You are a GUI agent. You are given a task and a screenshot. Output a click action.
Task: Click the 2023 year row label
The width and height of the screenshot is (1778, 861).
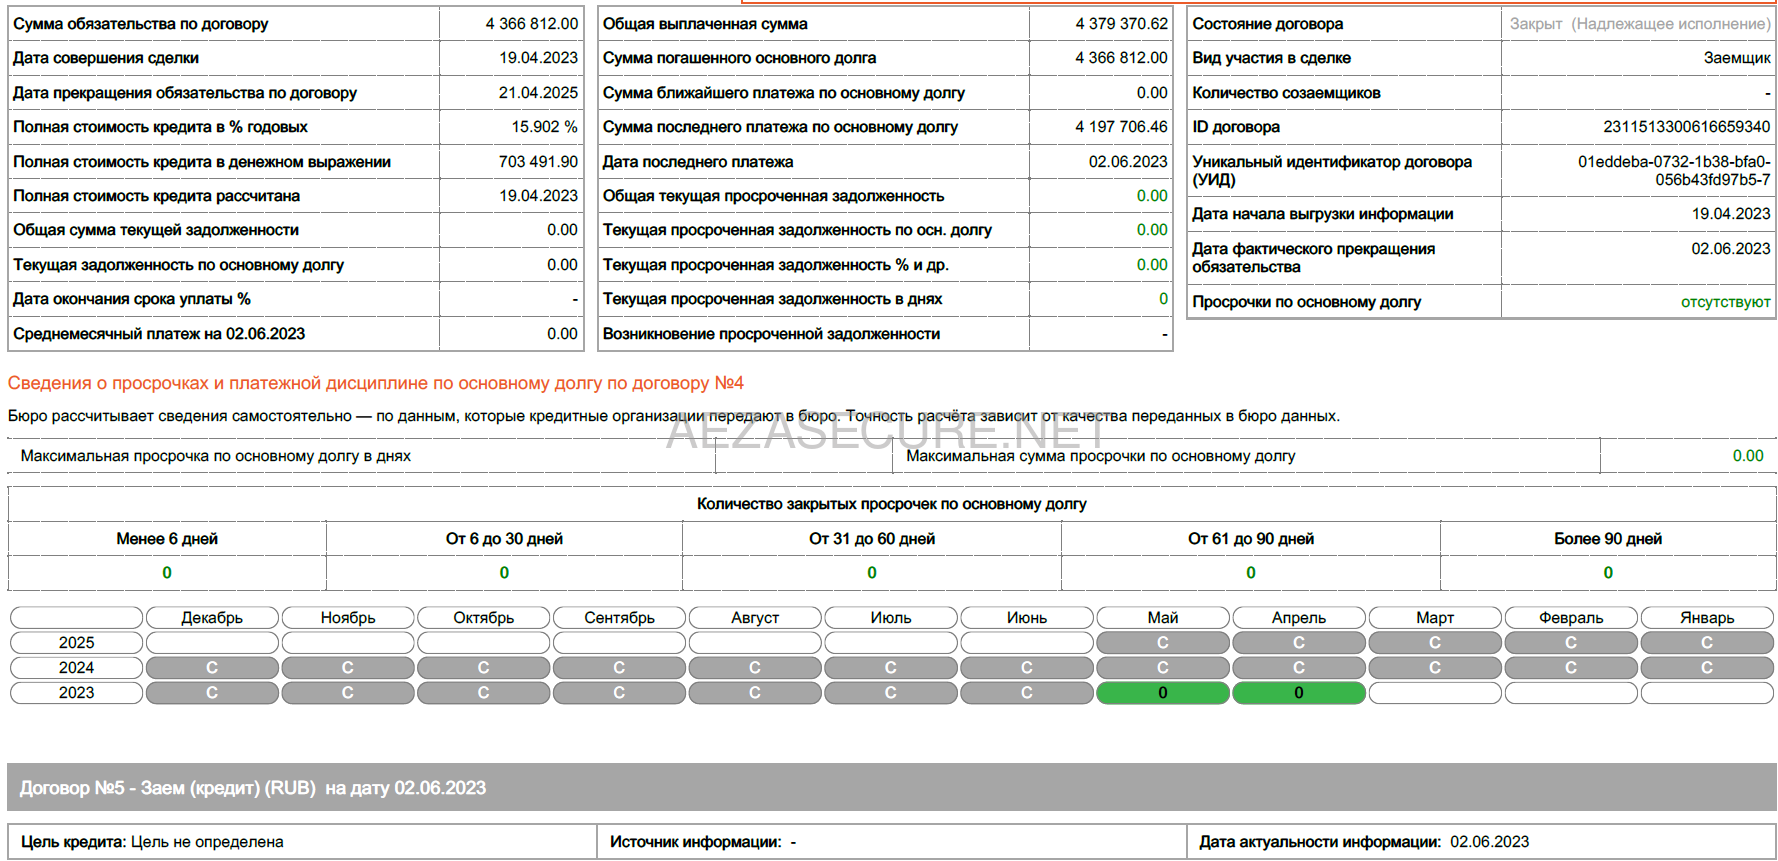tap(77, 693)
